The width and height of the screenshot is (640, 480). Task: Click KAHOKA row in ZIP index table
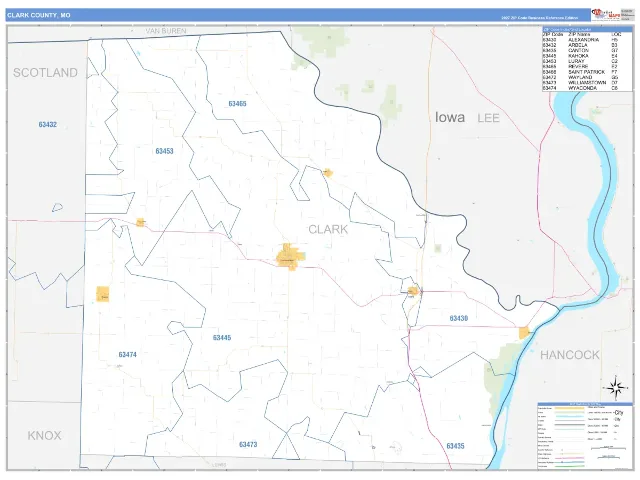tap(581, 56)
